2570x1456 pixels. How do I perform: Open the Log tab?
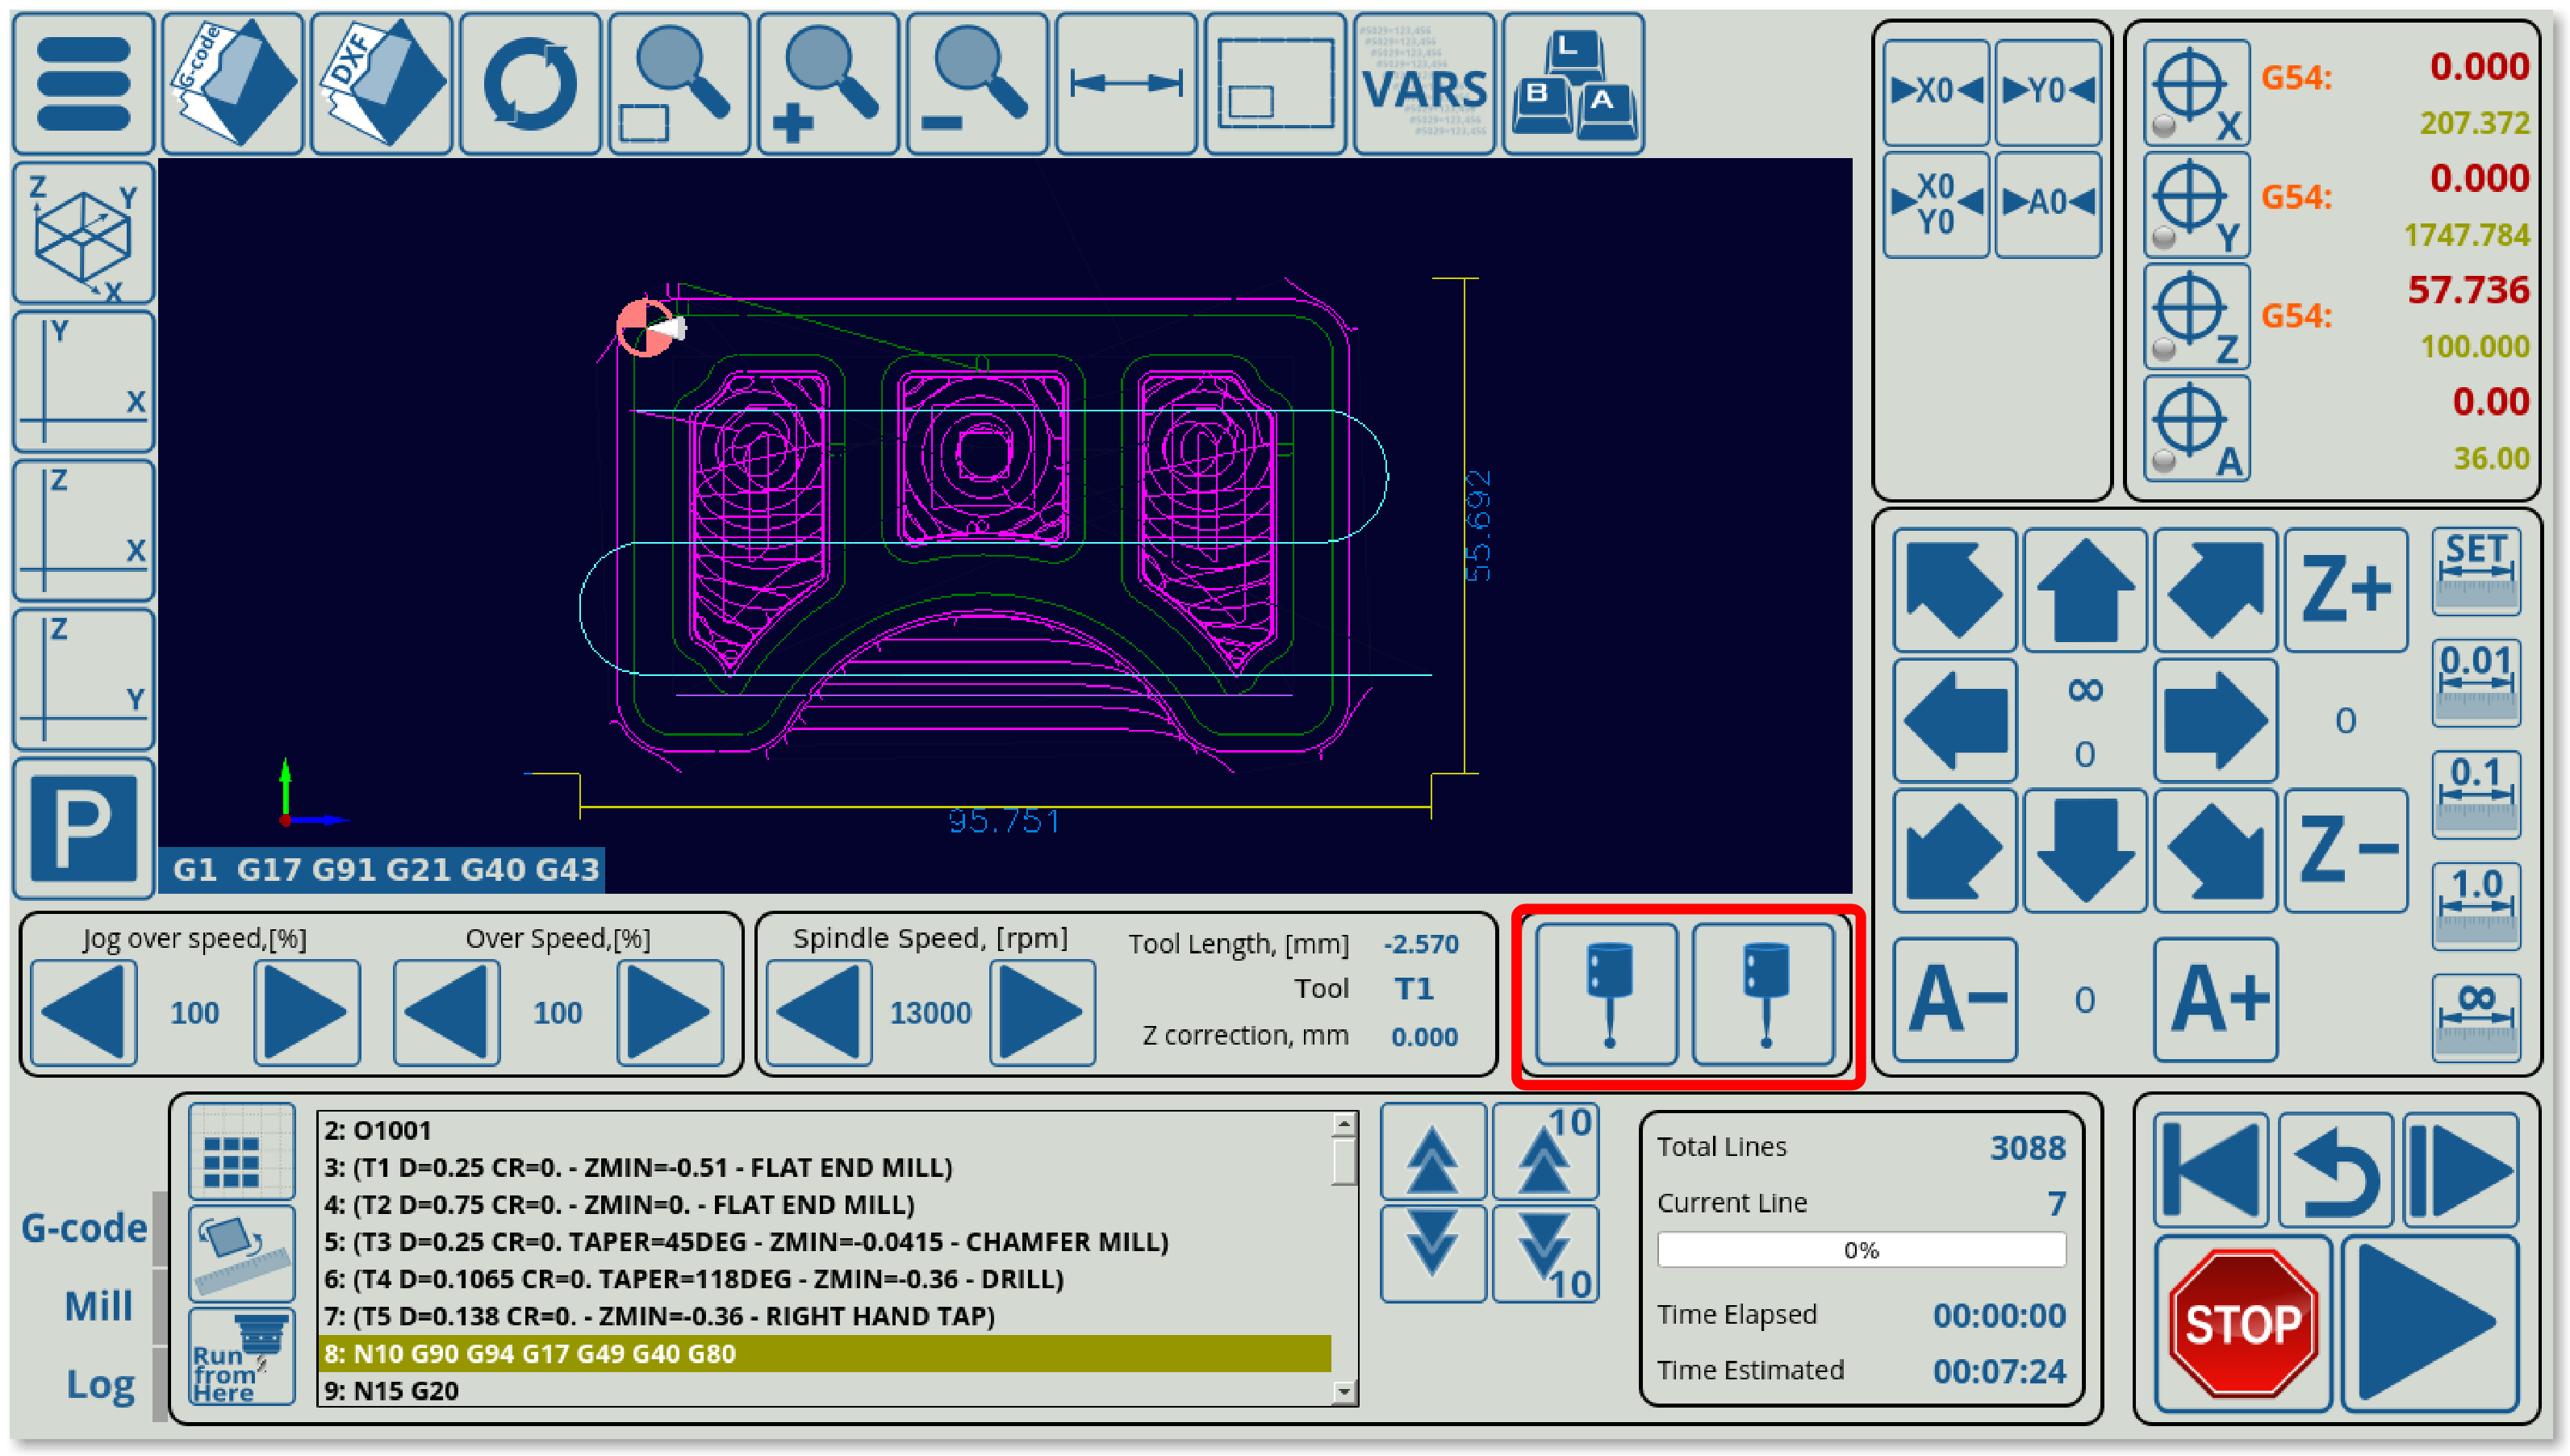click(x=100, y=1384)
